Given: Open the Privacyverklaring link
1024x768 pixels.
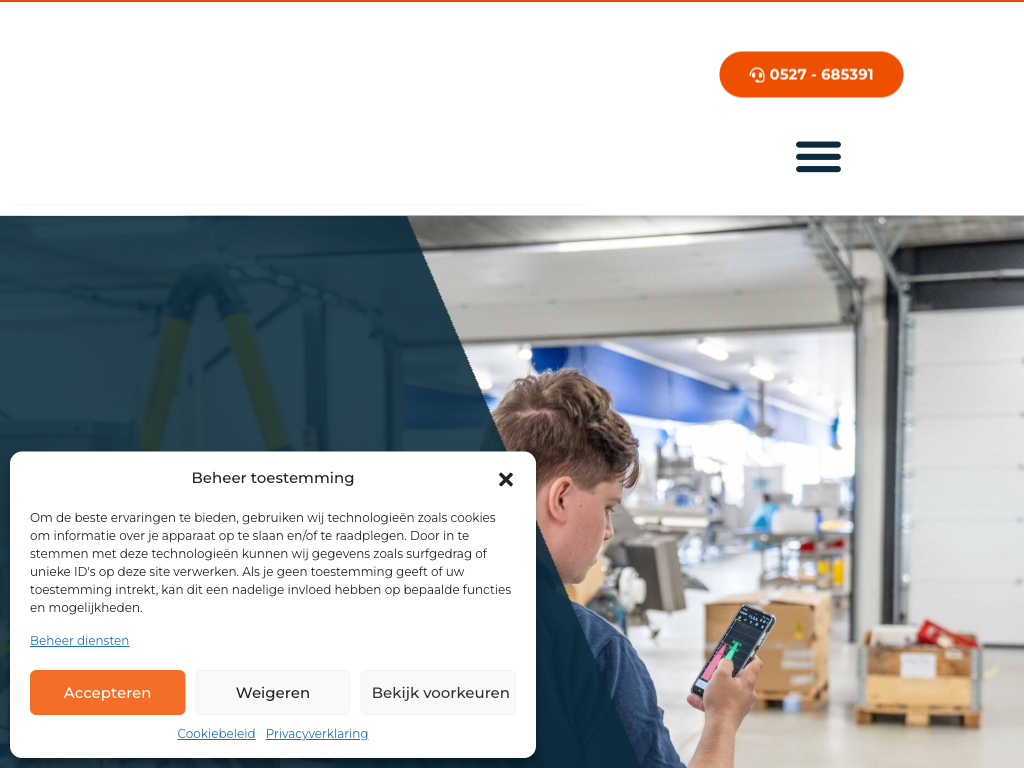Looking at the screenshot, I should (x=317, y=733).
